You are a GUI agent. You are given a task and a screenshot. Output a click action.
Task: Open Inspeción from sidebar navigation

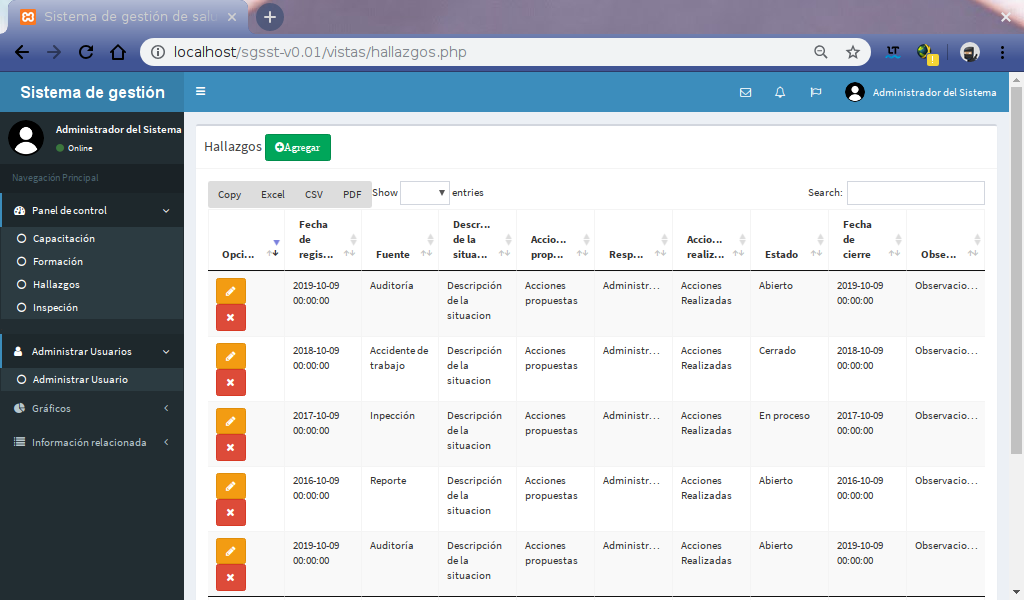point(55,308)
